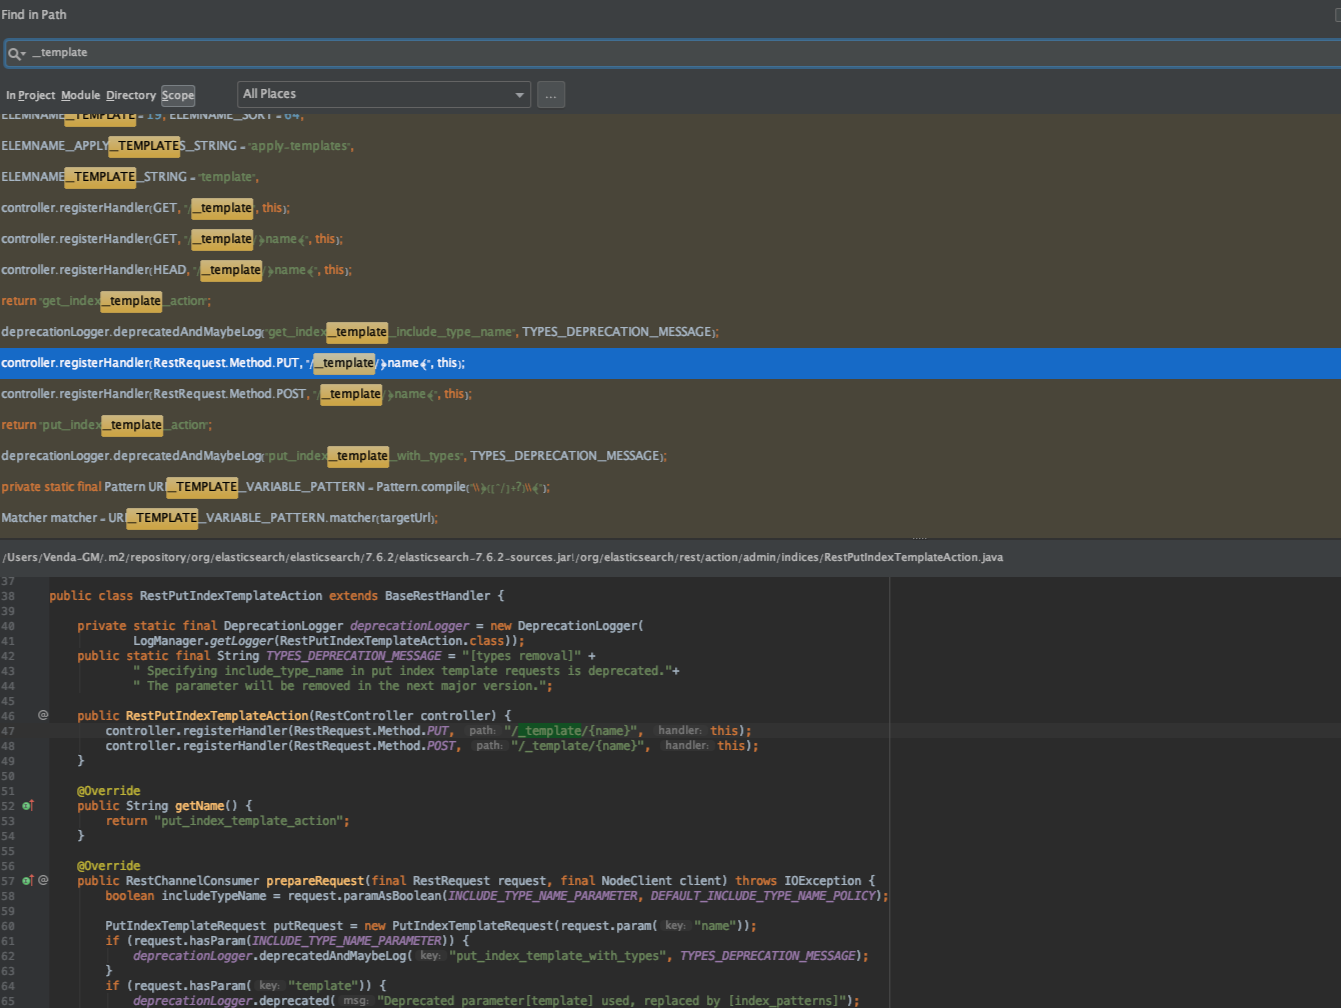
Task: Select the put_index_template_action return result
Action: [106, 425]
